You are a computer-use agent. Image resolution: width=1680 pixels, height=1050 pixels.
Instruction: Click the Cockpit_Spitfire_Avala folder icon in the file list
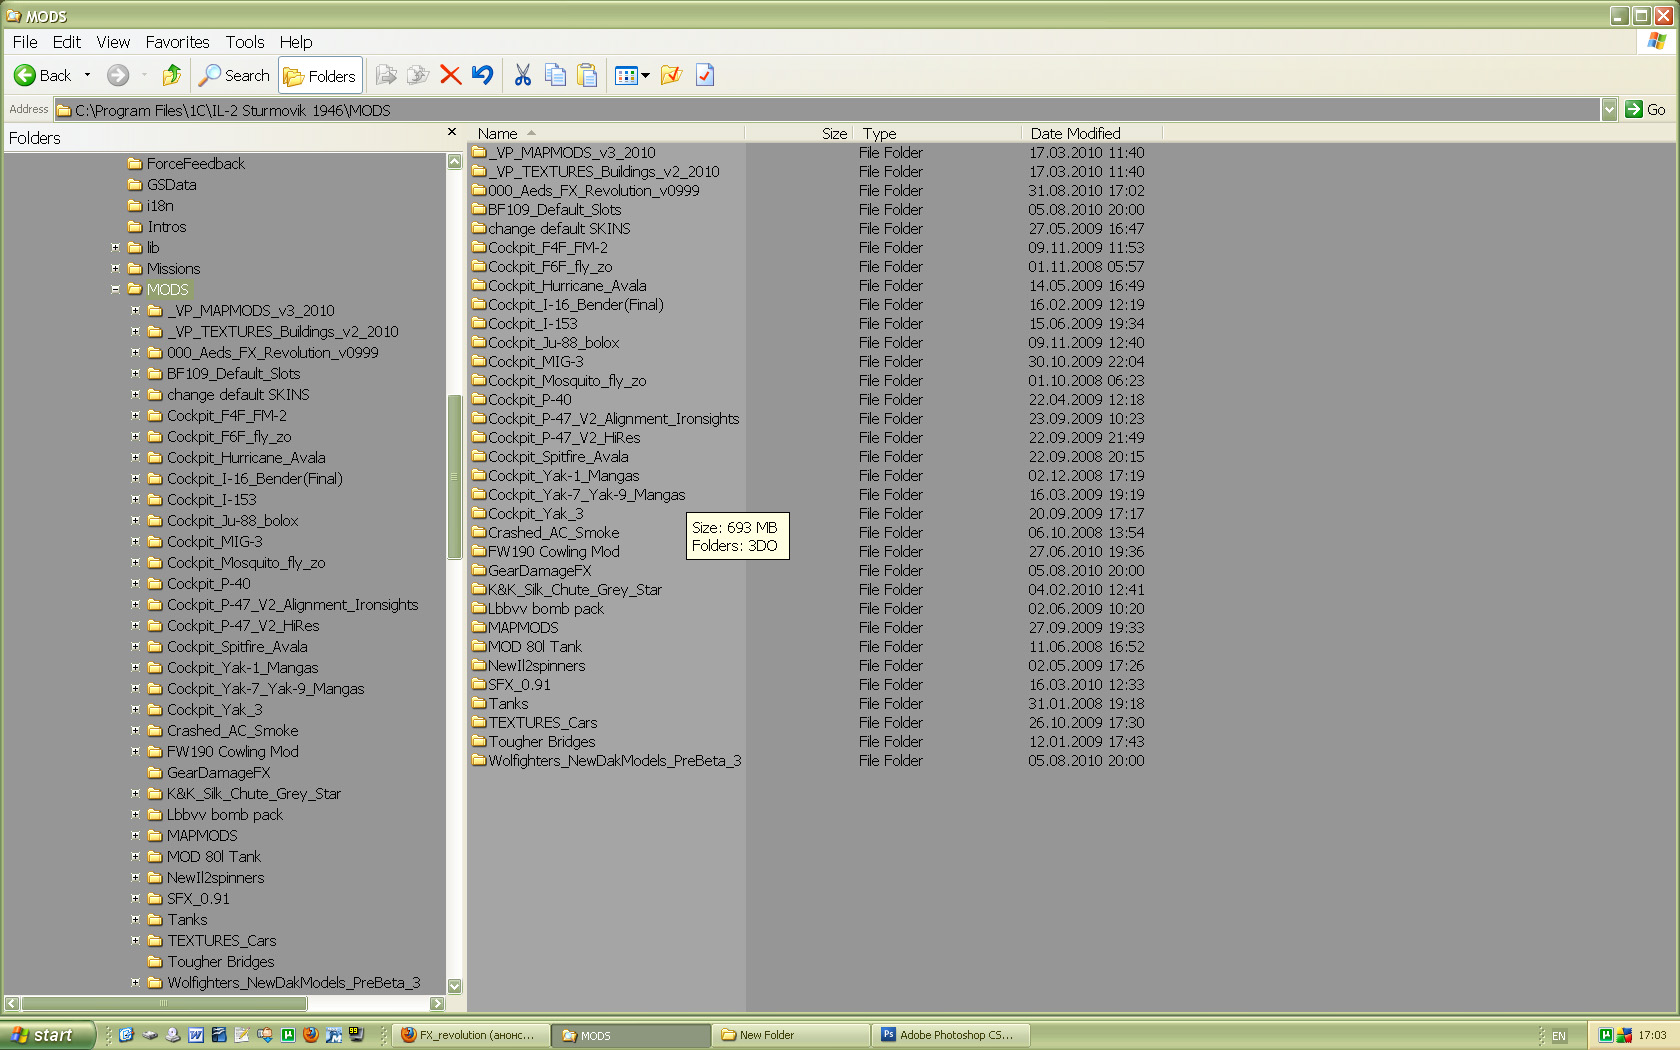(479, 456)
